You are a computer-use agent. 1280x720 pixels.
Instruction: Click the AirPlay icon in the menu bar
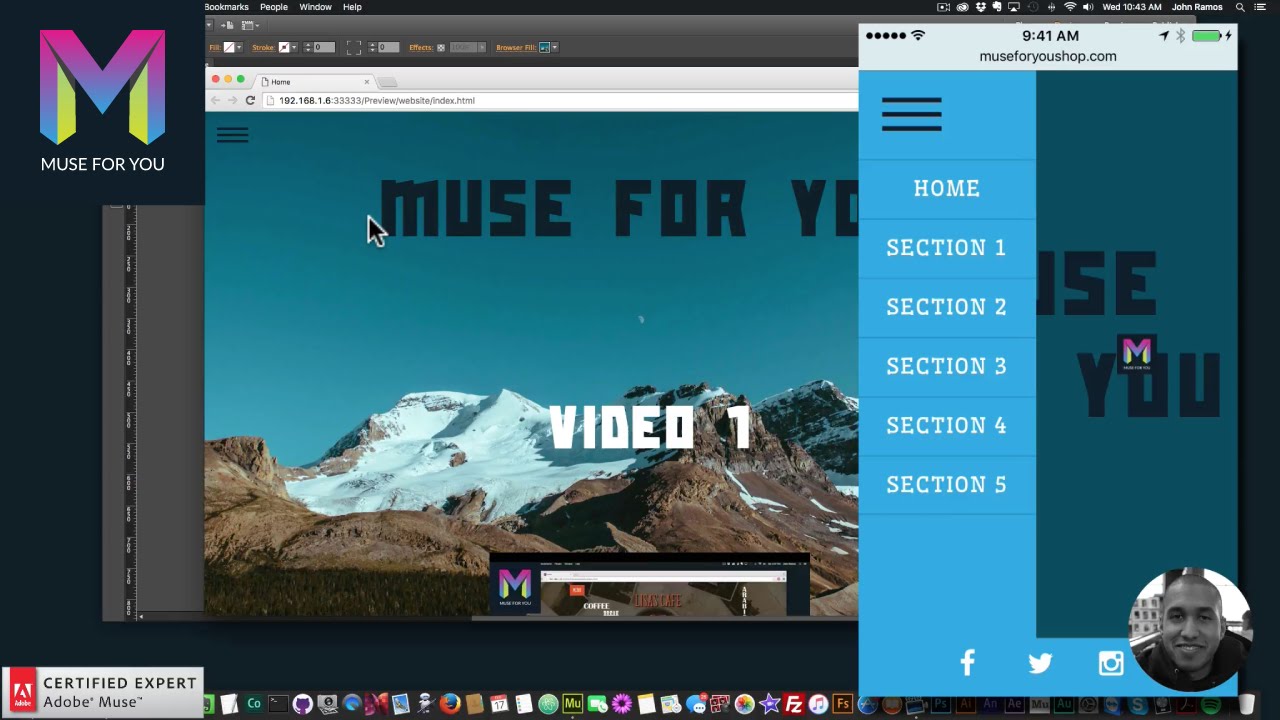pyautogui.click(x=1014, y=7)
